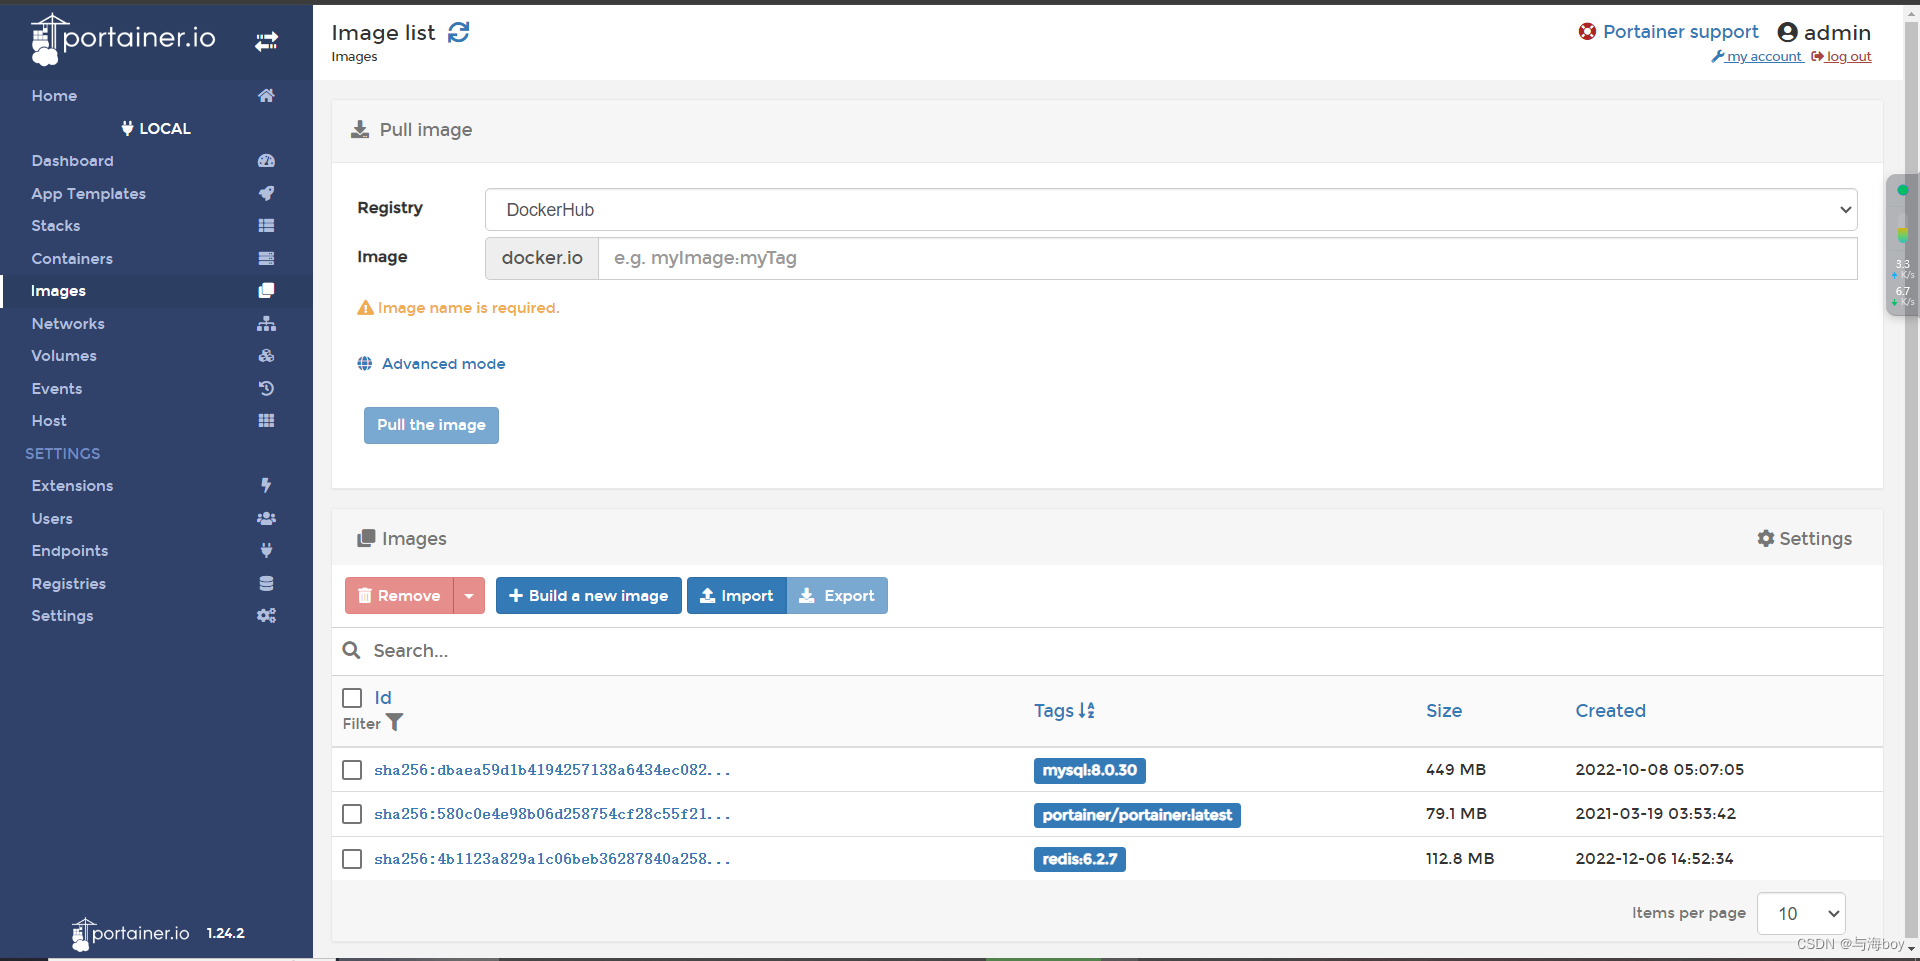Click the Advanced mode globe icon
Image resolution: width=1920 pixels, height=961 pixels.
coord(365,364)
